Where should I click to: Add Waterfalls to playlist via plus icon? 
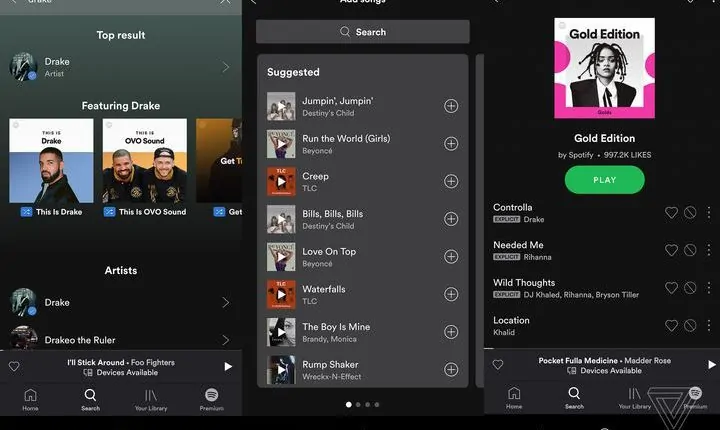pos(450,294)
